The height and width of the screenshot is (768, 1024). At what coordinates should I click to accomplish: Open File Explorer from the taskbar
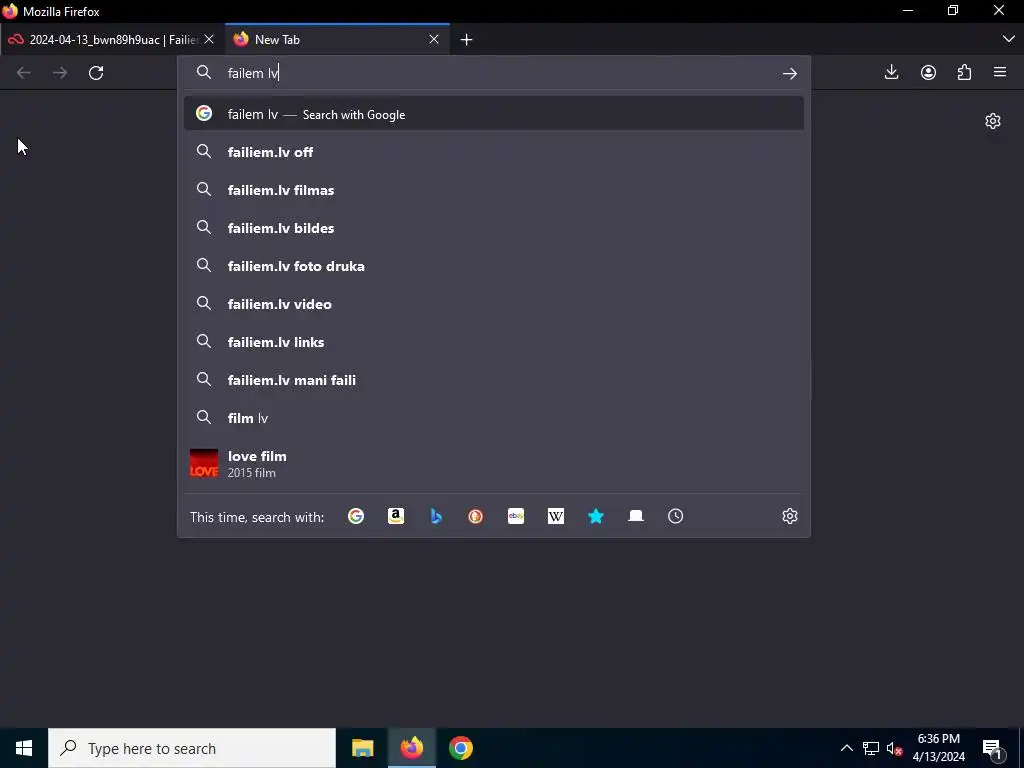click(362, 748)
